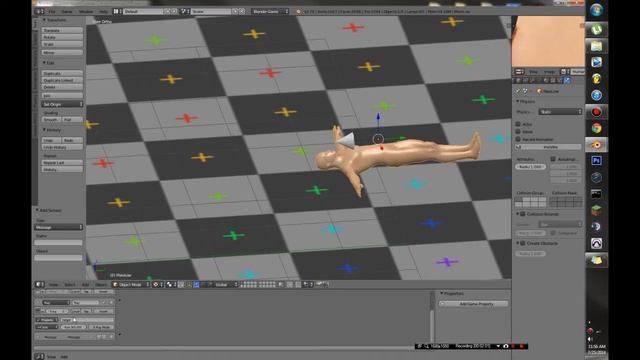Set shading to Smooth
Screen dimensions: 640x360
point(51,120)
